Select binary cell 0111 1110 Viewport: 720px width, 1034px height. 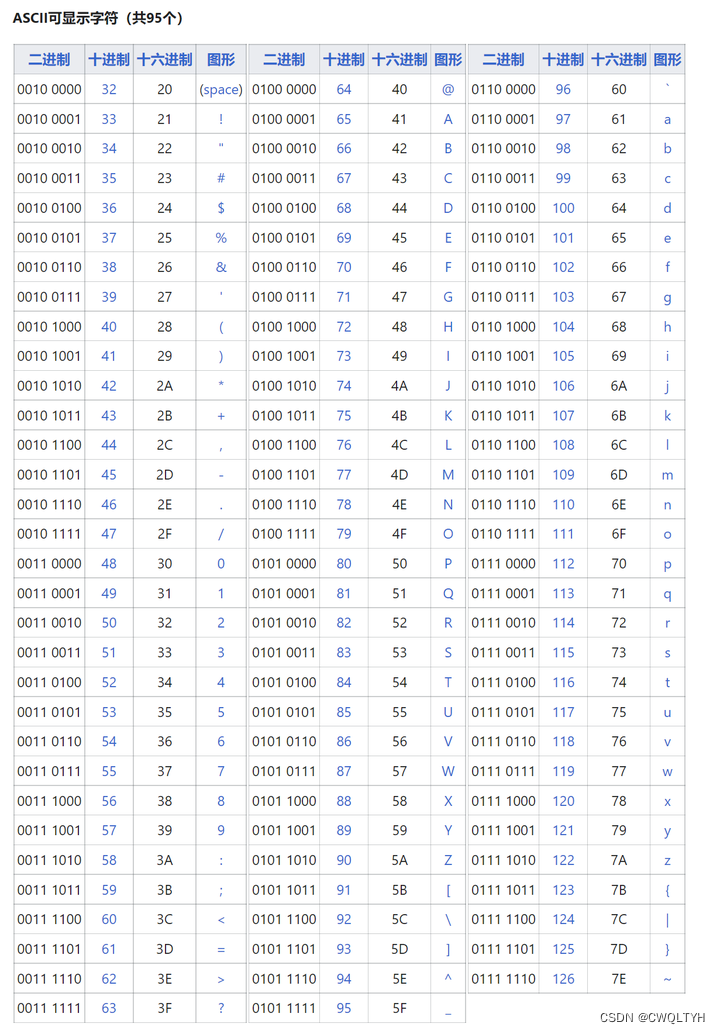tap(503, 979)
